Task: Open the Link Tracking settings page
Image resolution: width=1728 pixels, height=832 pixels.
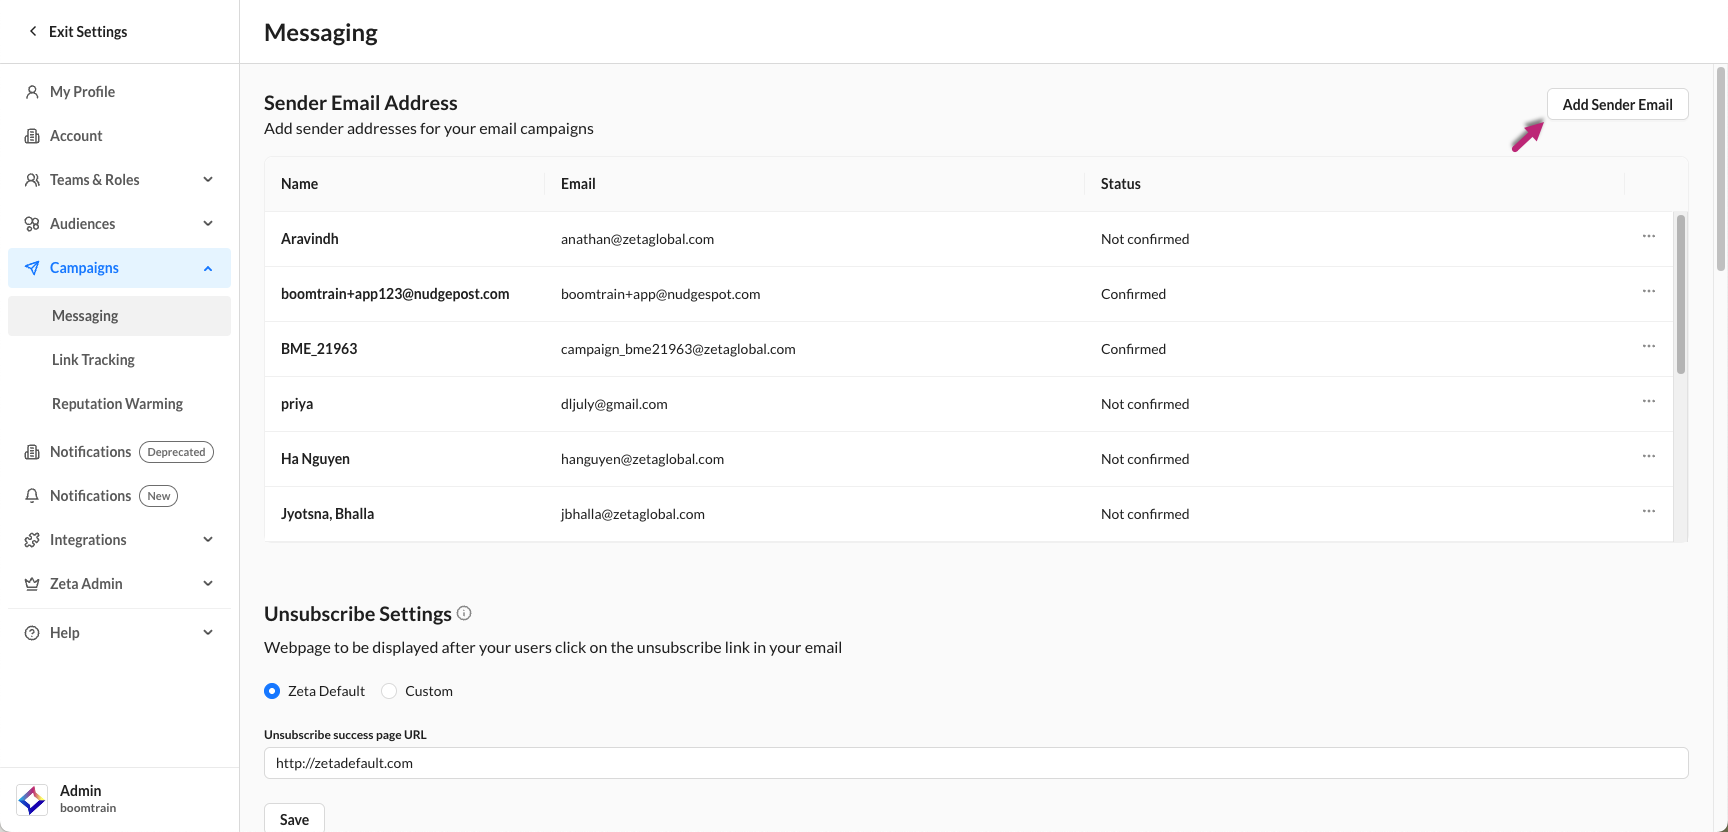Action: pyautogui.click(x=93, y=360)
